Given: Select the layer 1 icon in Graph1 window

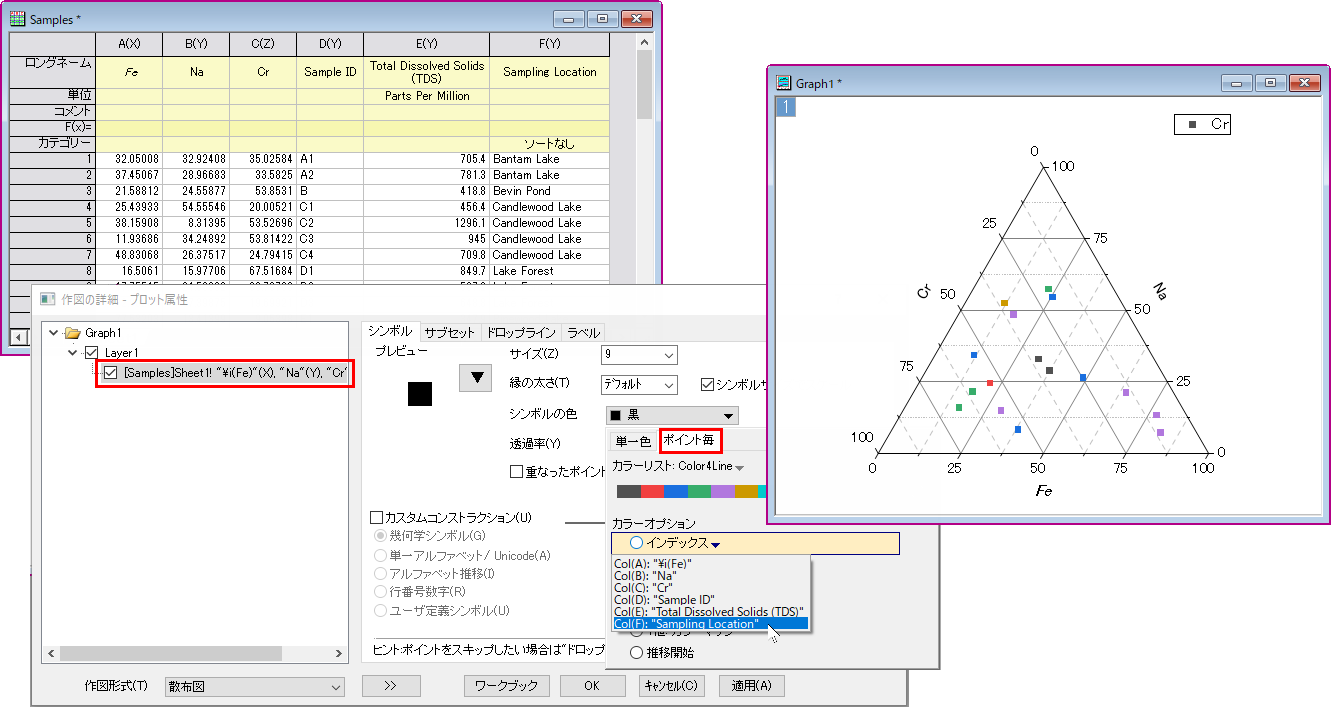Looking at the screenshot, I should point(786,107).
